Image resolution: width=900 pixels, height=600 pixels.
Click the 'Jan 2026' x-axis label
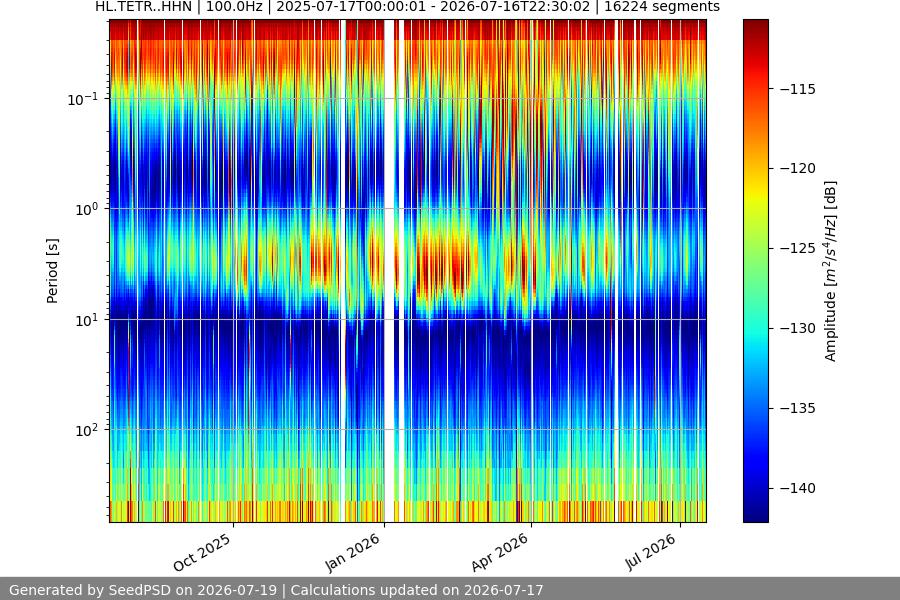click(353, 552)
